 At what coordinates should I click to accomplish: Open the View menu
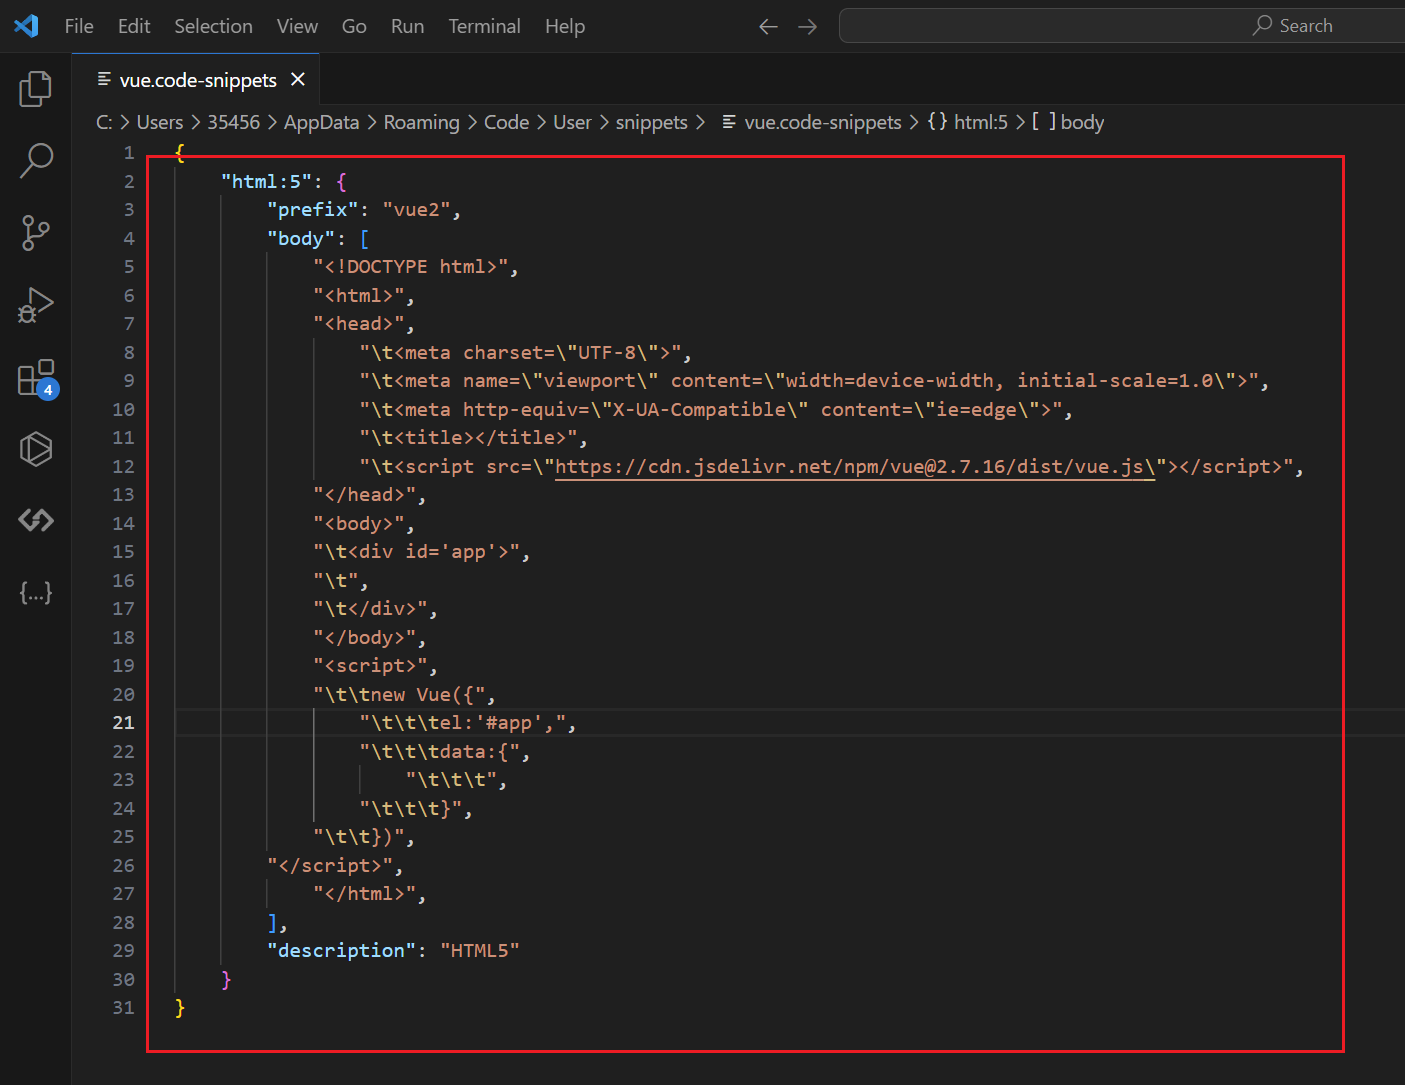coord(297,26)
